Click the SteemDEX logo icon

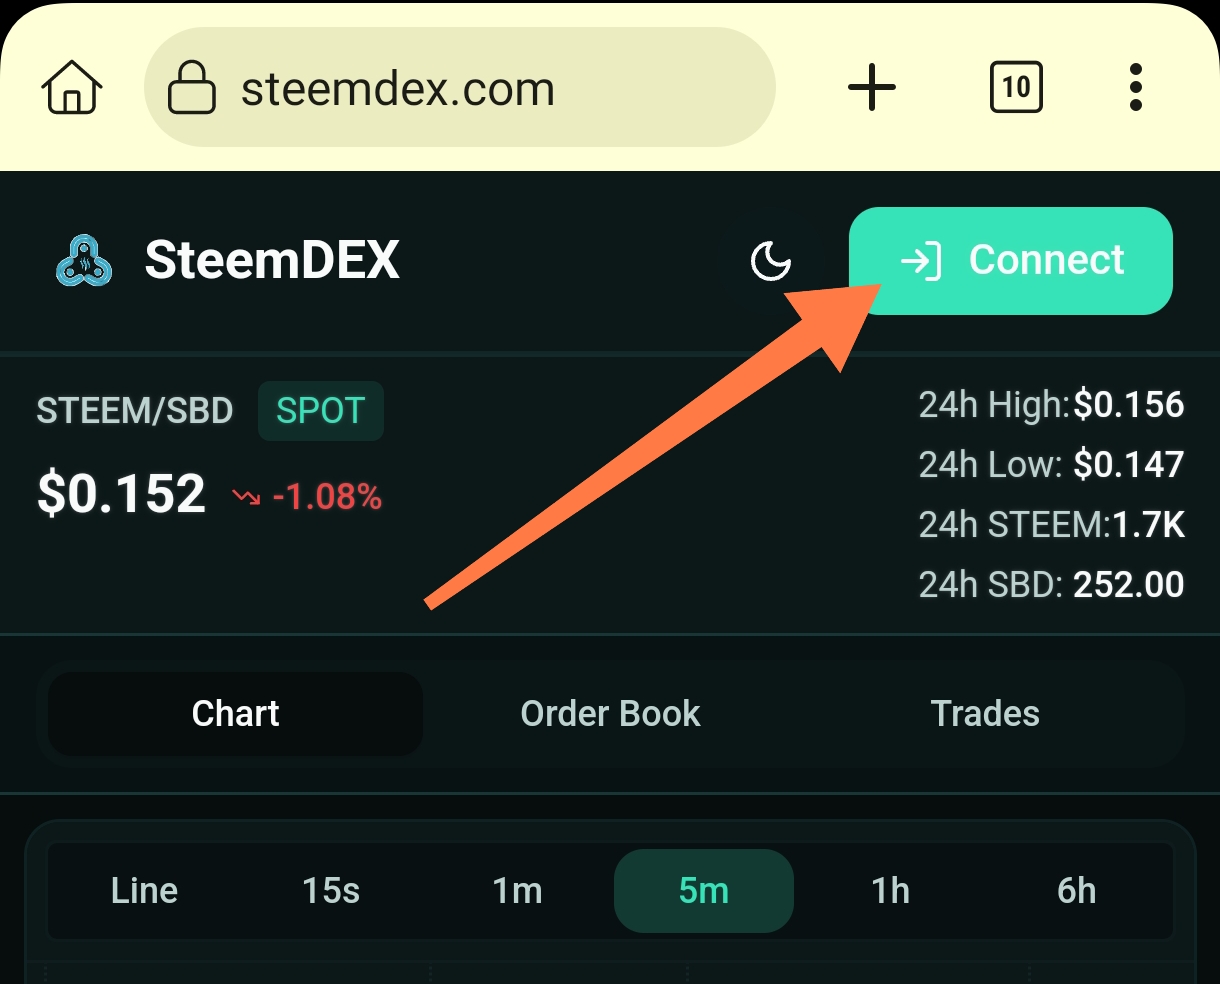pos(85,262)
